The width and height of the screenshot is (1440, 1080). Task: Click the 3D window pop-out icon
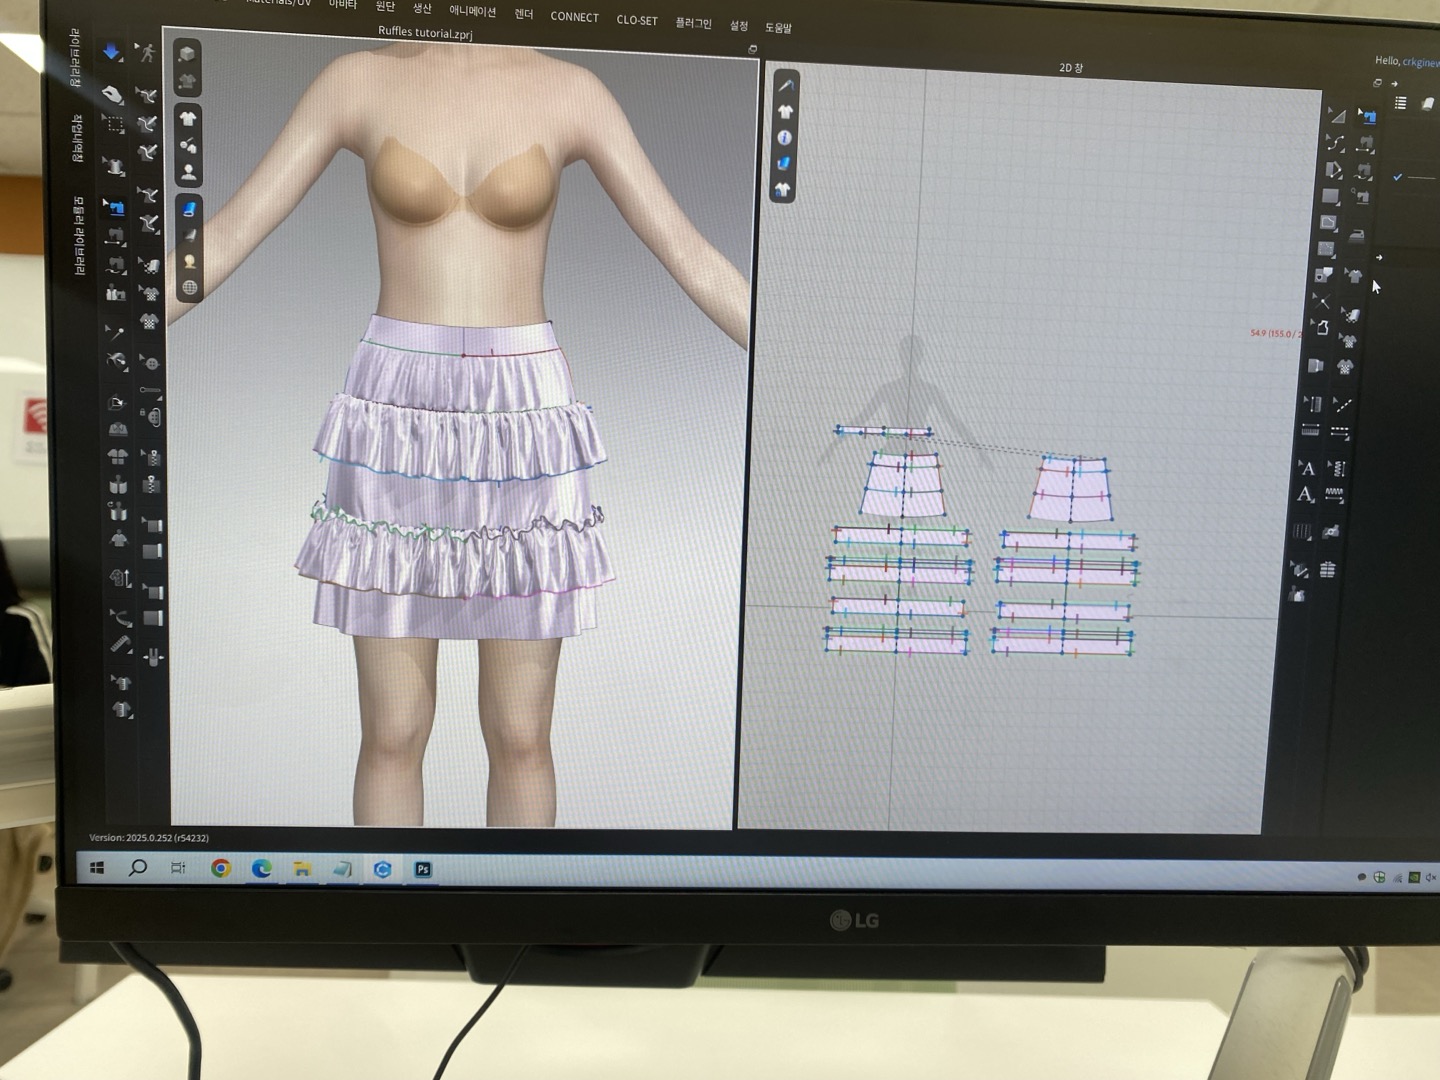pyautogui.click(x=752, y=49)
